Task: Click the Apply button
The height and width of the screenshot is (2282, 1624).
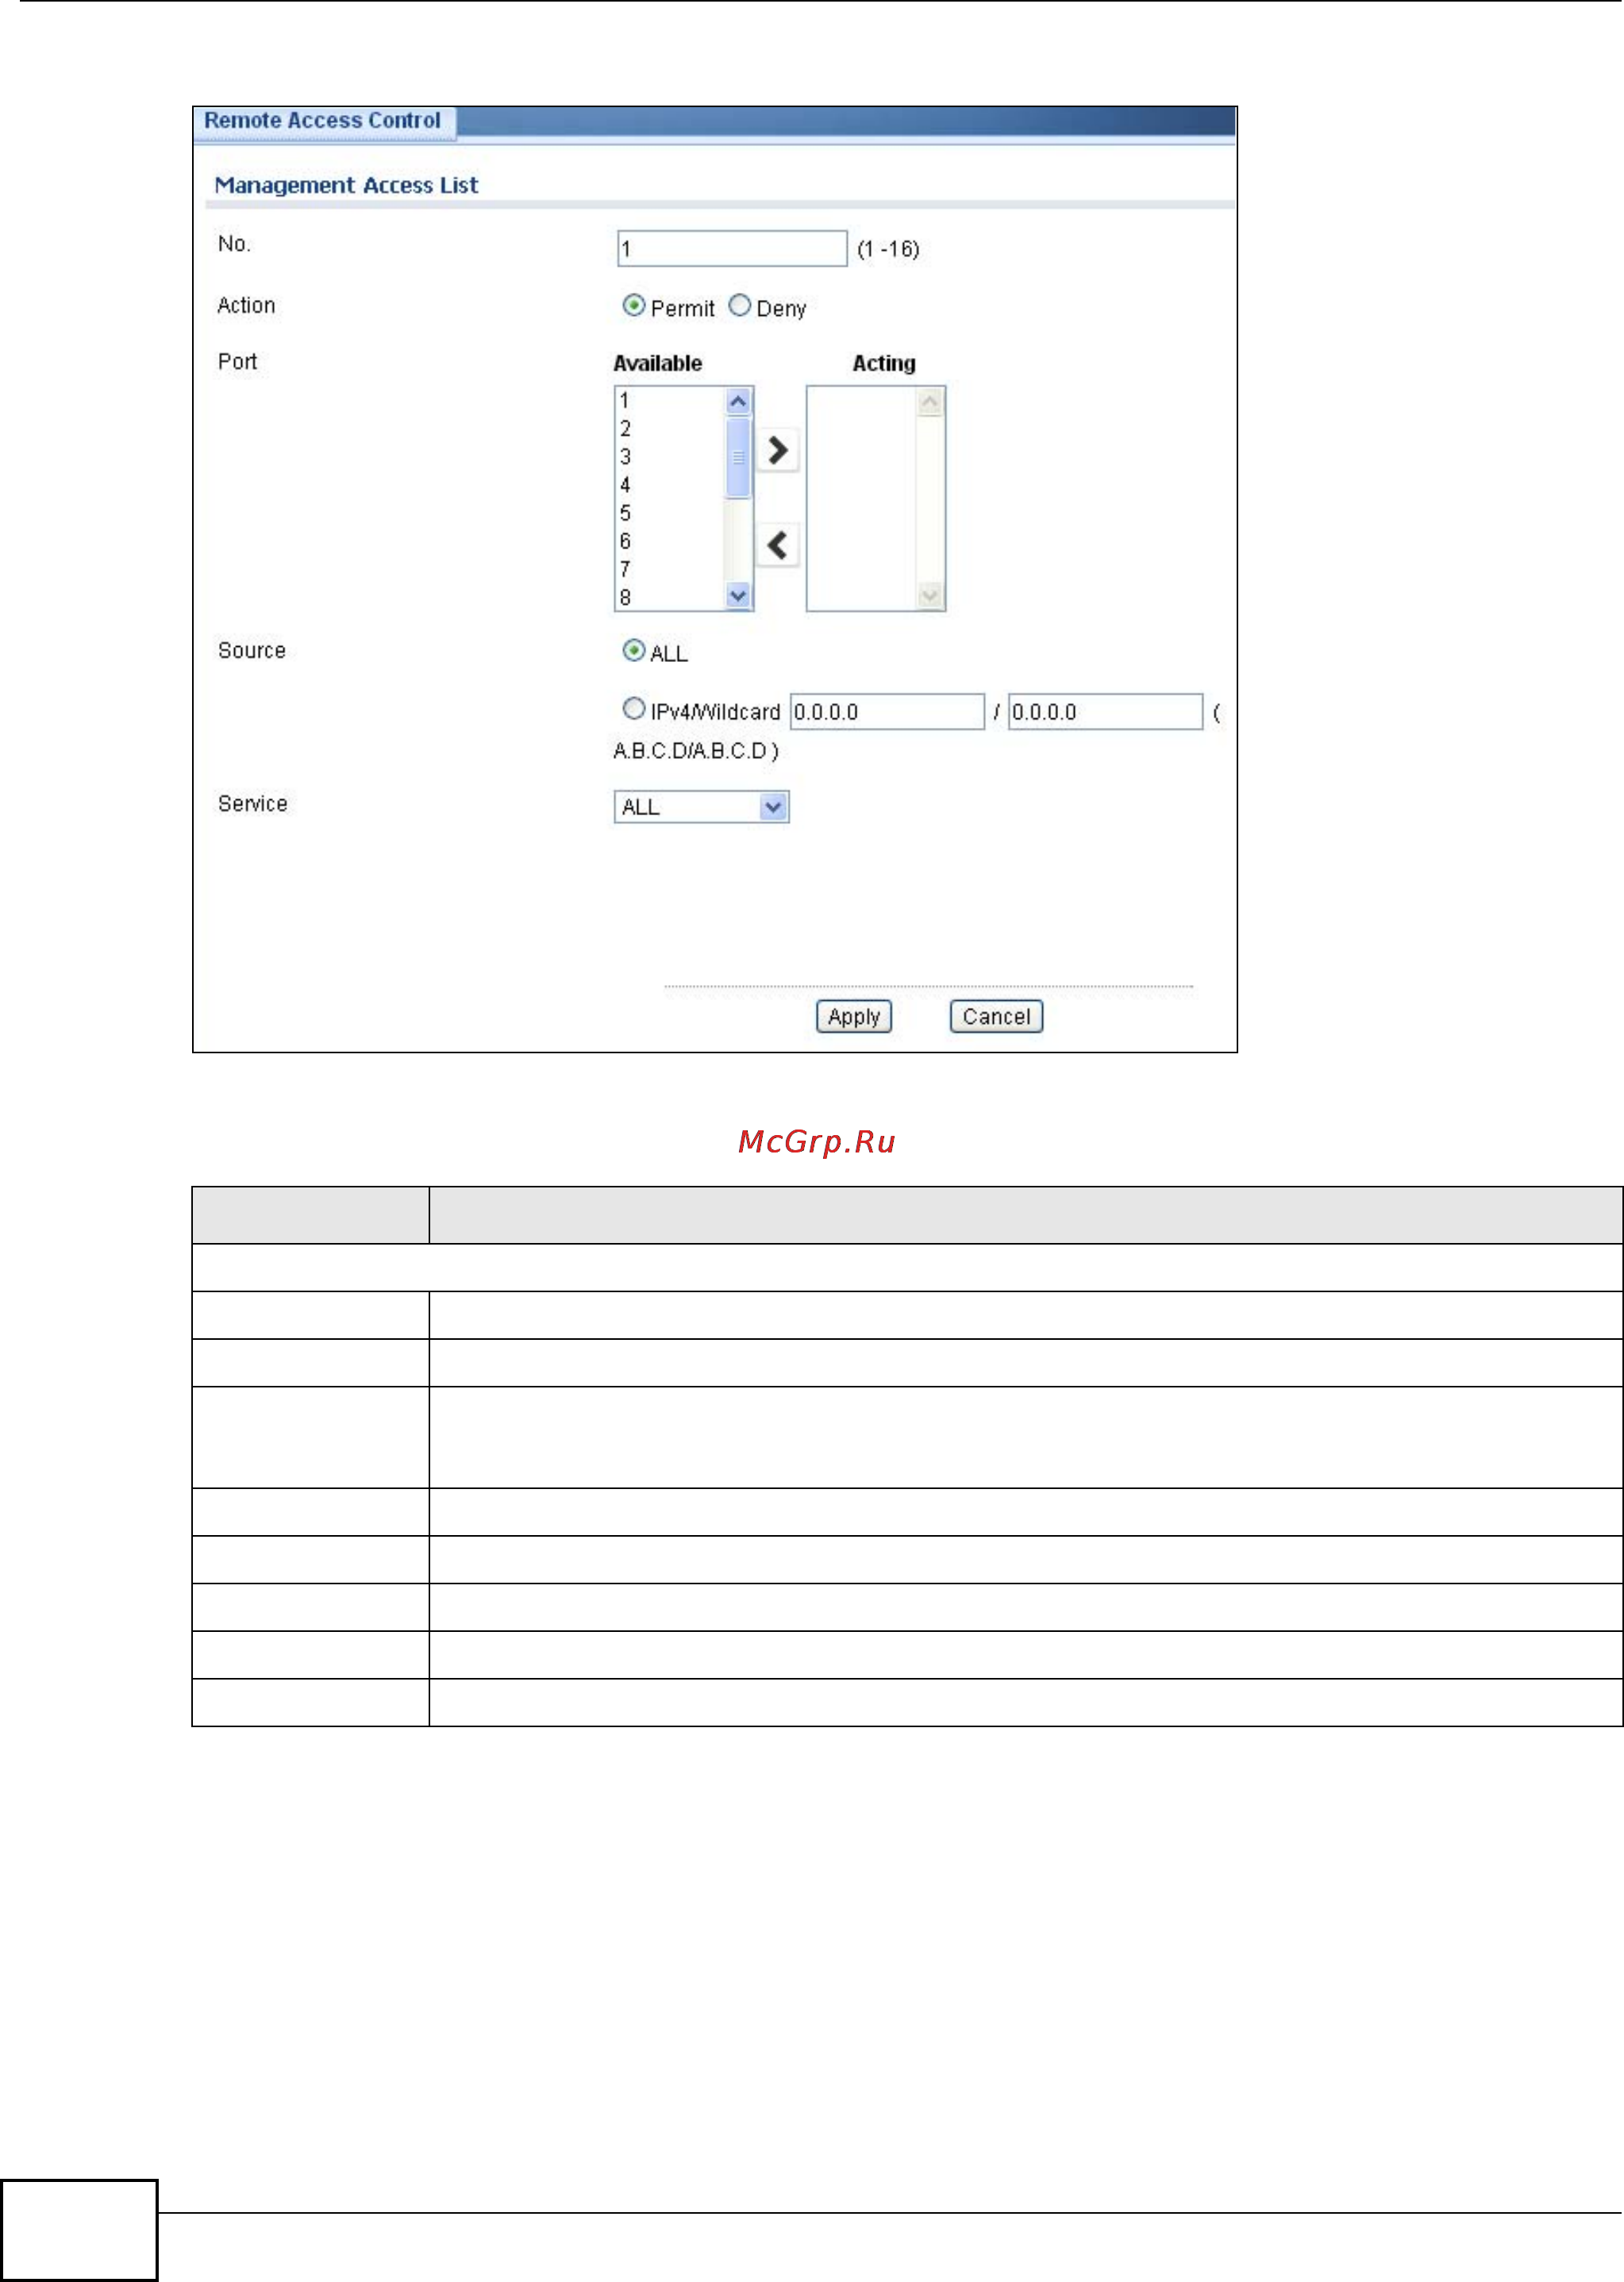Action: click(853, 1017)
